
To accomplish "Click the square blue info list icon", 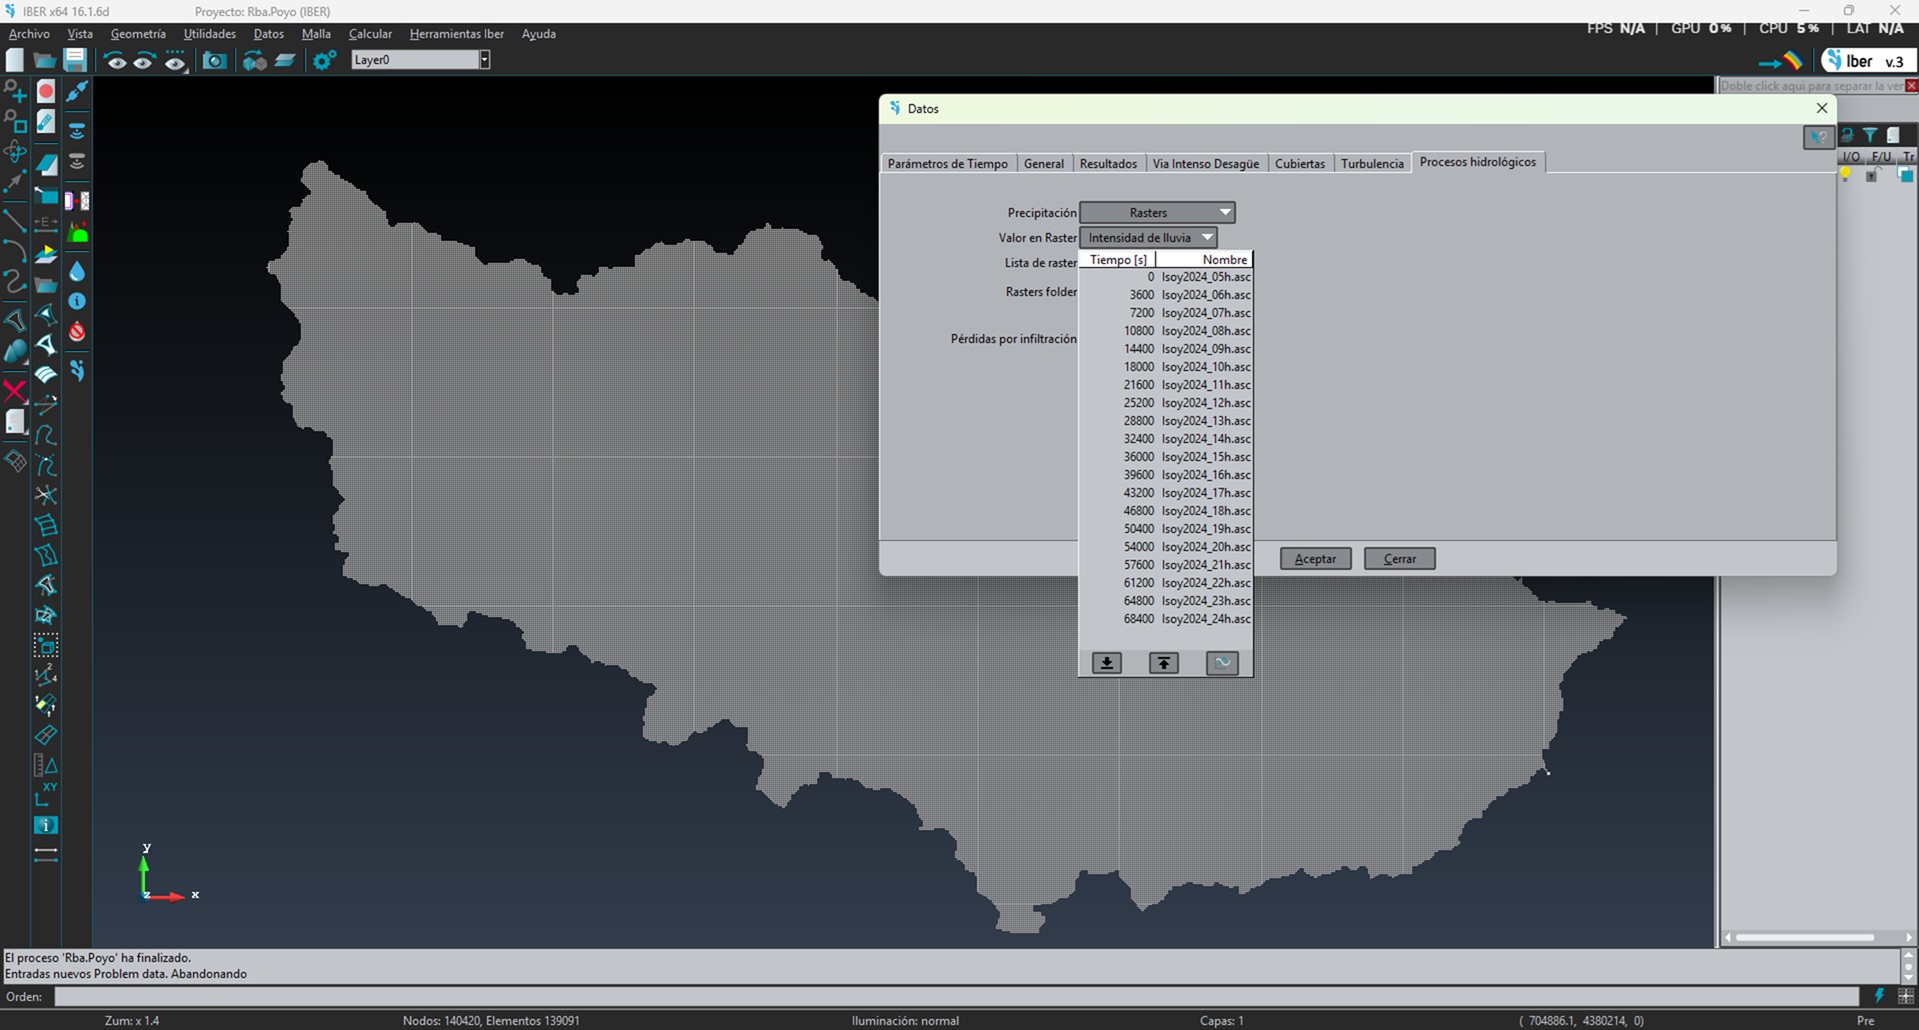I will 46,825.
